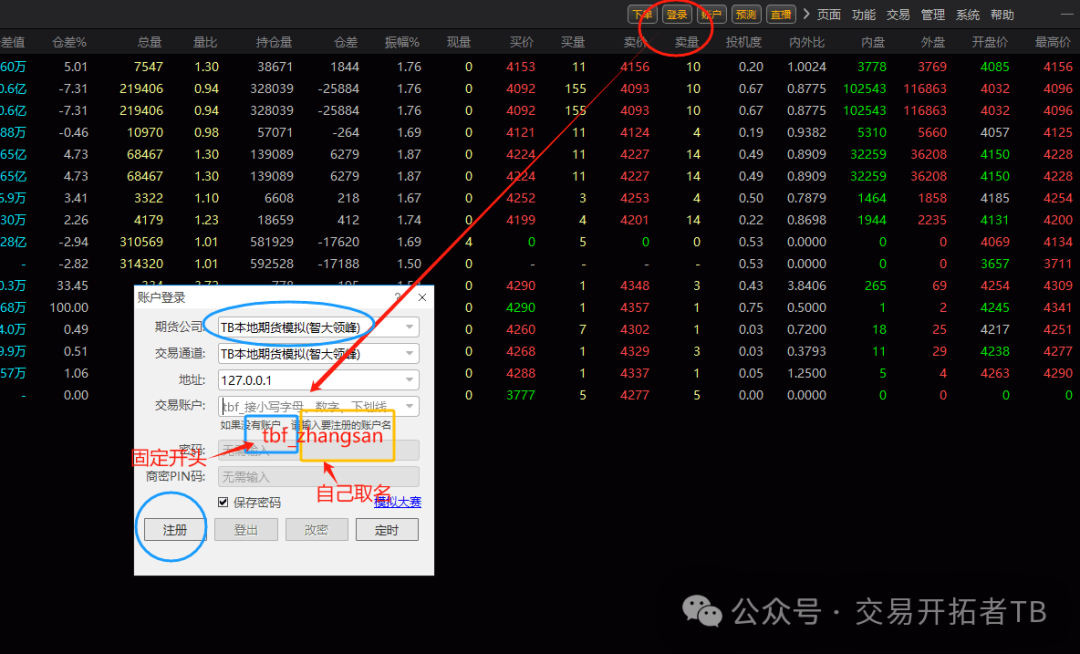1080x654 pixels.
Task: Open the 系统 menu
Action: click(x=967, y=14)
